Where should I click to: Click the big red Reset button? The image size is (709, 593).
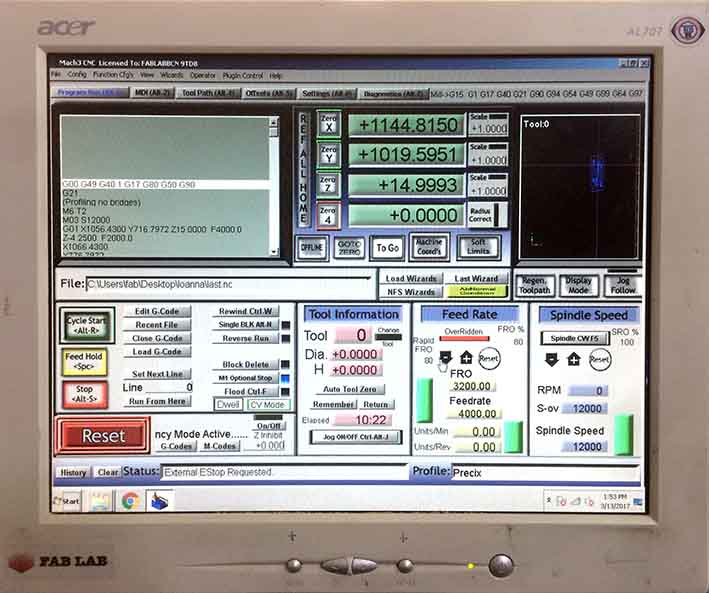click(x=103, y=436)
